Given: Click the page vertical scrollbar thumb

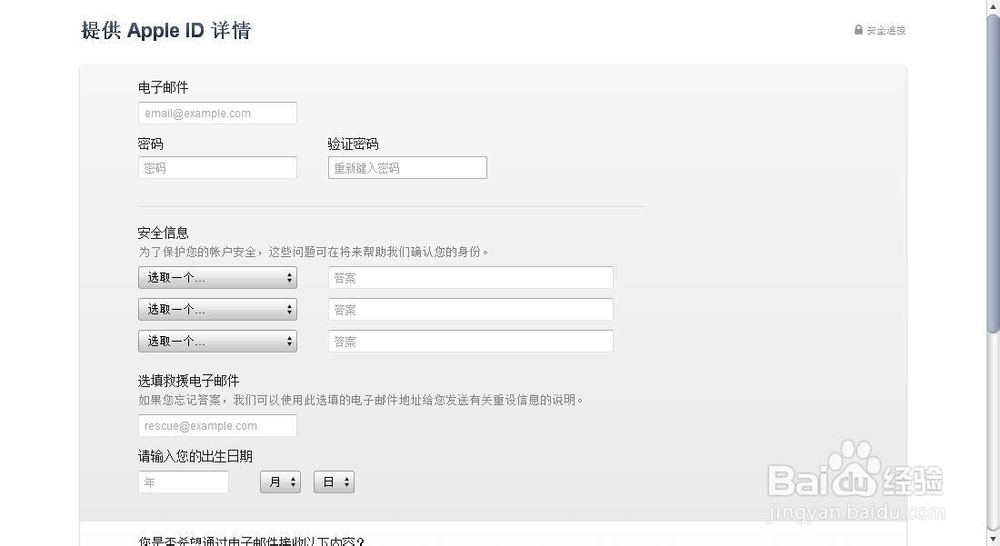Looking at the screenshot, I should (x=993, y=172).
